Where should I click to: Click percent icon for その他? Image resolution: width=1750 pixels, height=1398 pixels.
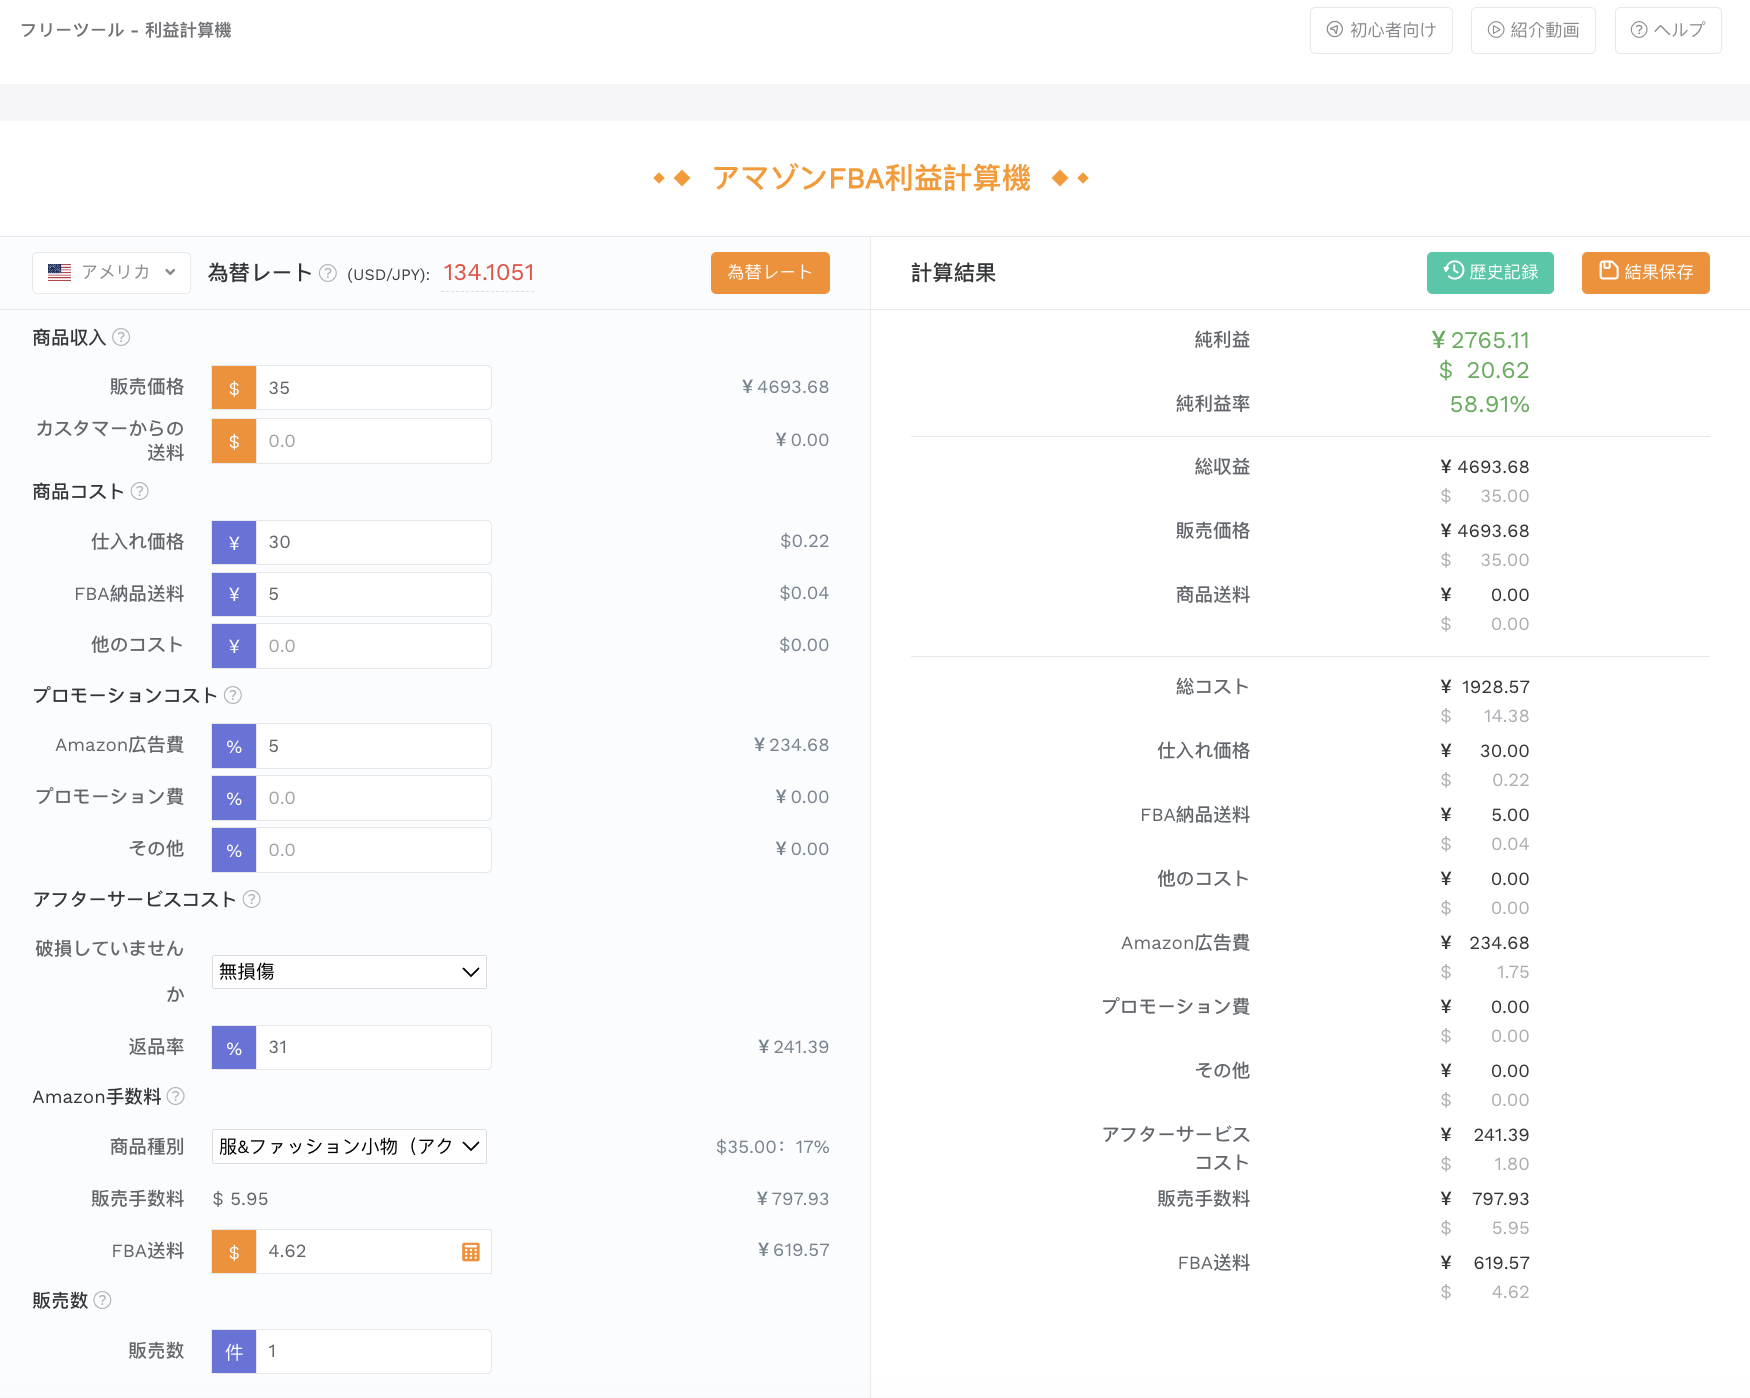pos(234,850)
